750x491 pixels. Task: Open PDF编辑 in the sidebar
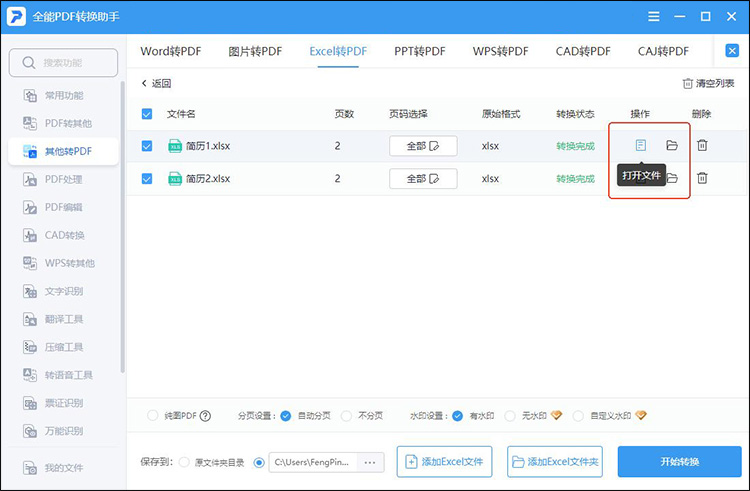63,207
